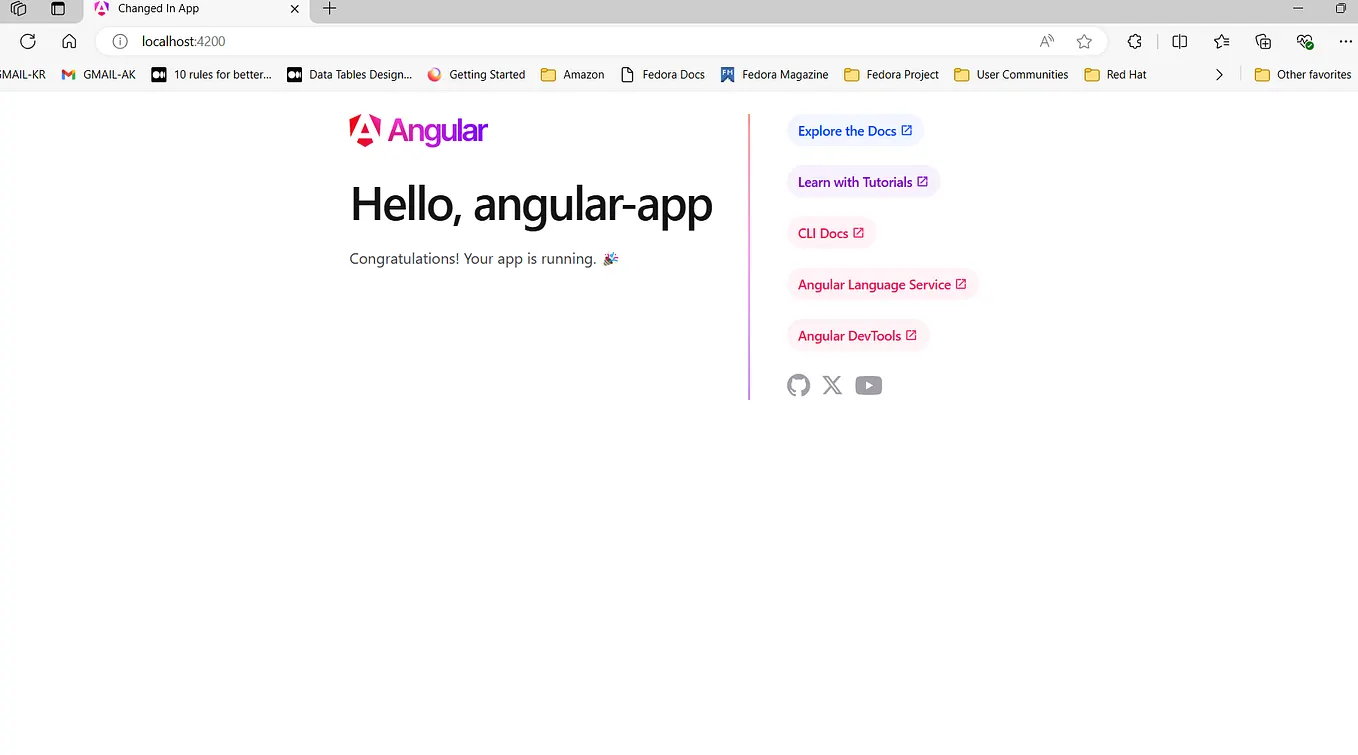Open the YouTube icon

[x=868, y=385]
